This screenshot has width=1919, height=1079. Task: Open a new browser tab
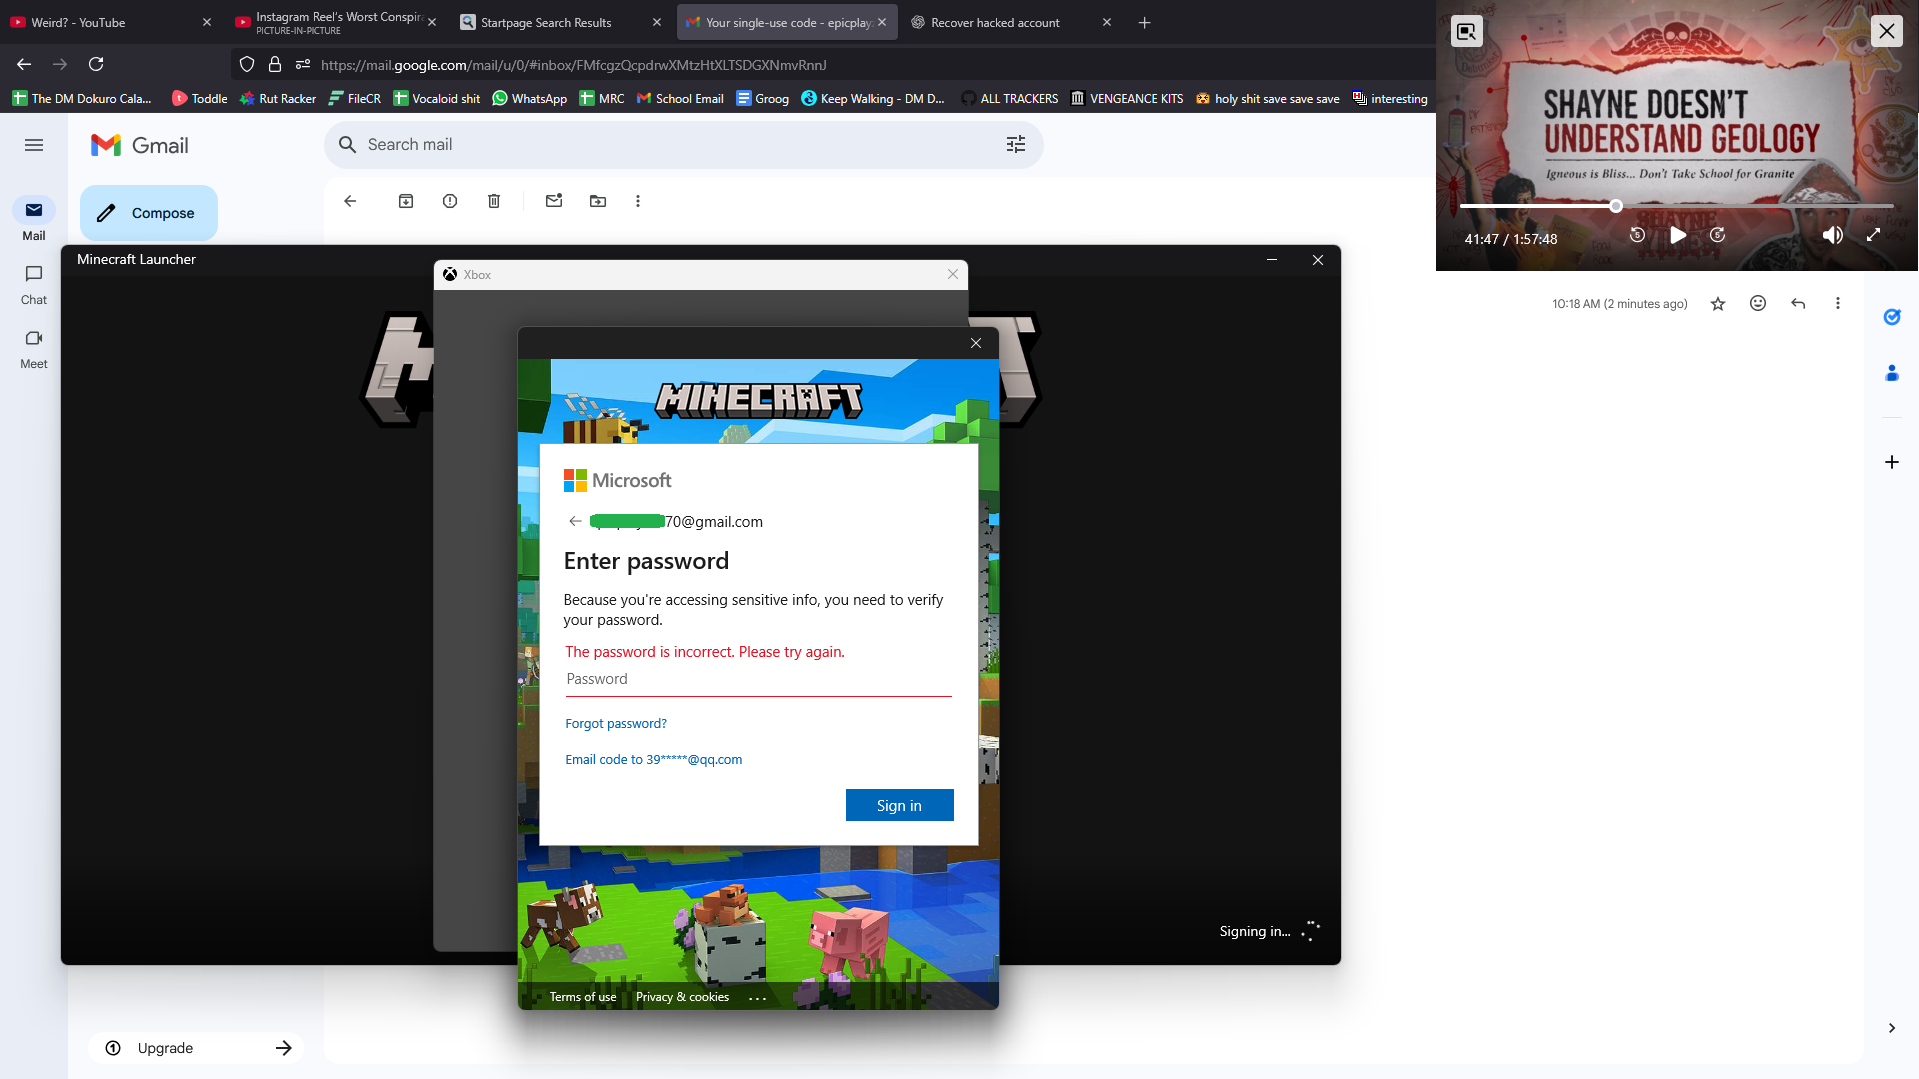coord(1145,22)
